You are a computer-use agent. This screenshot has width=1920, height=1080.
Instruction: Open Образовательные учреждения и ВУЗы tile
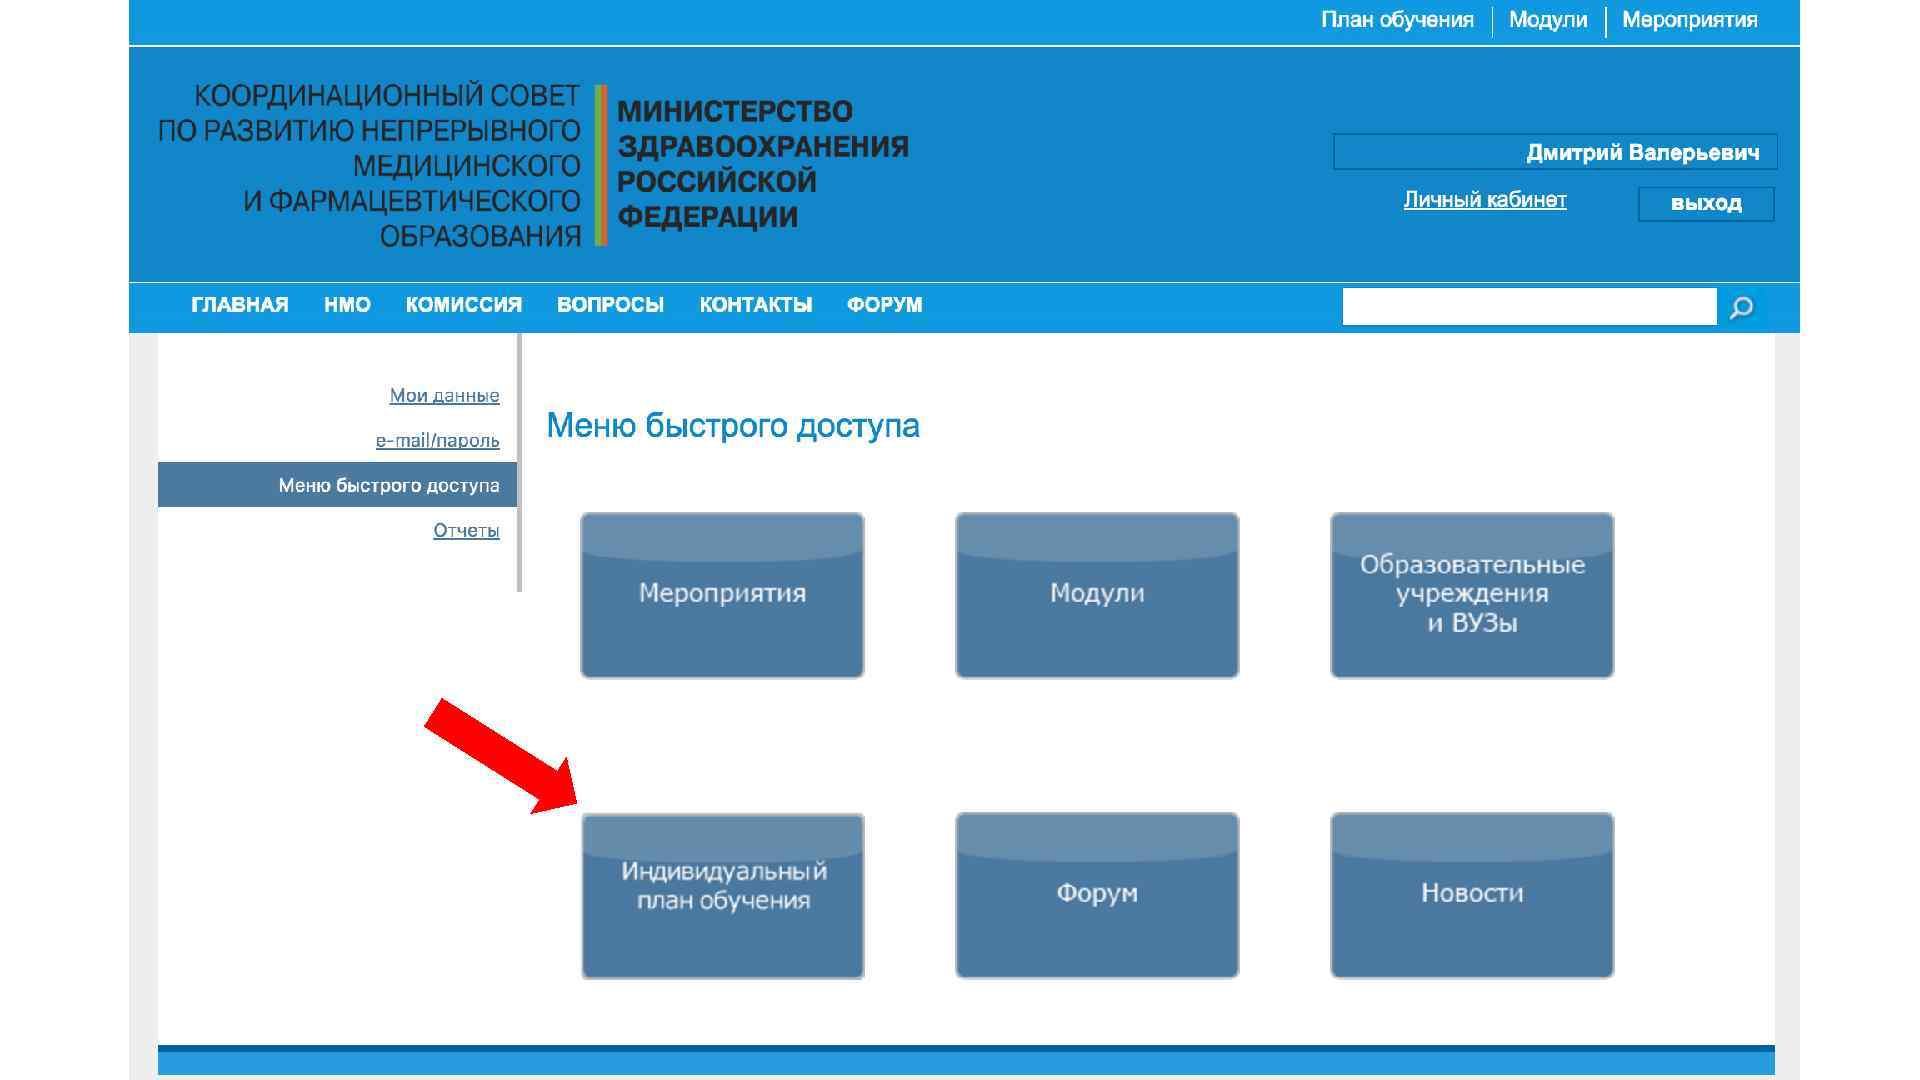coord(1471,595)
